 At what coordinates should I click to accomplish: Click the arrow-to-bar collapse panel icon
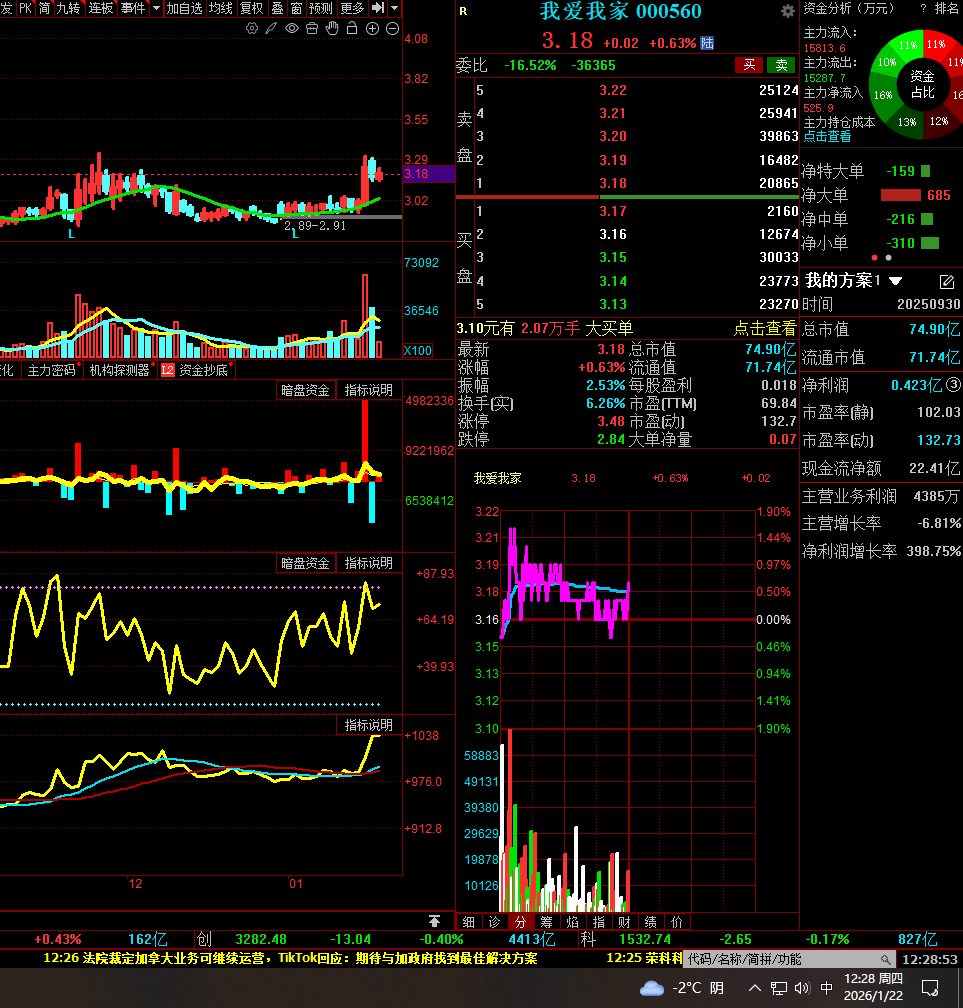point(378,8)
